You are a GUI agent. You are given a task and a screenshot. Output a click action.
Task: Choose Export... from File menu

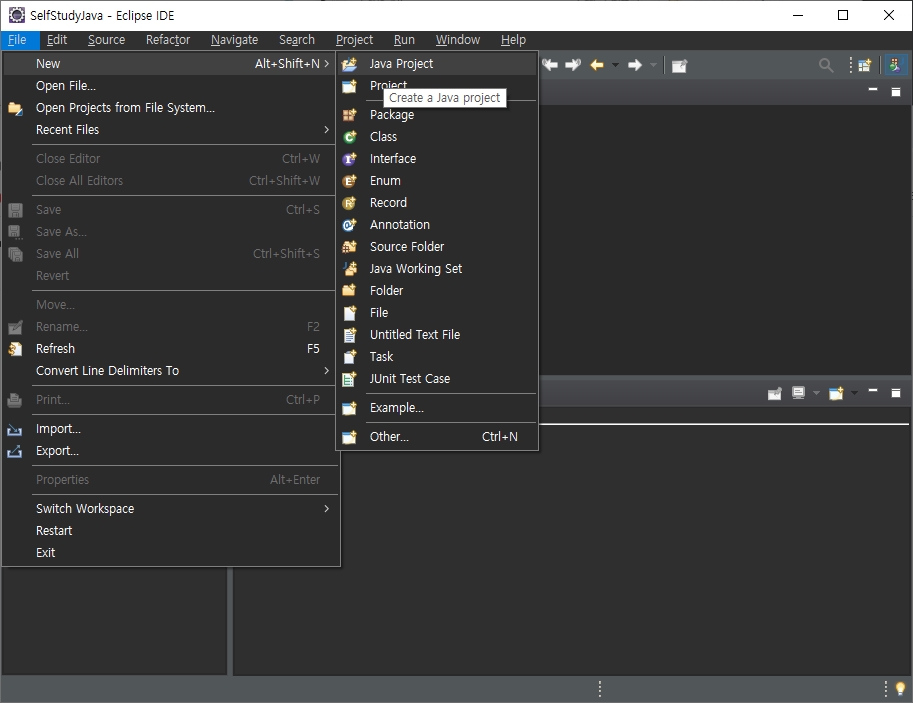pos(170,451)
